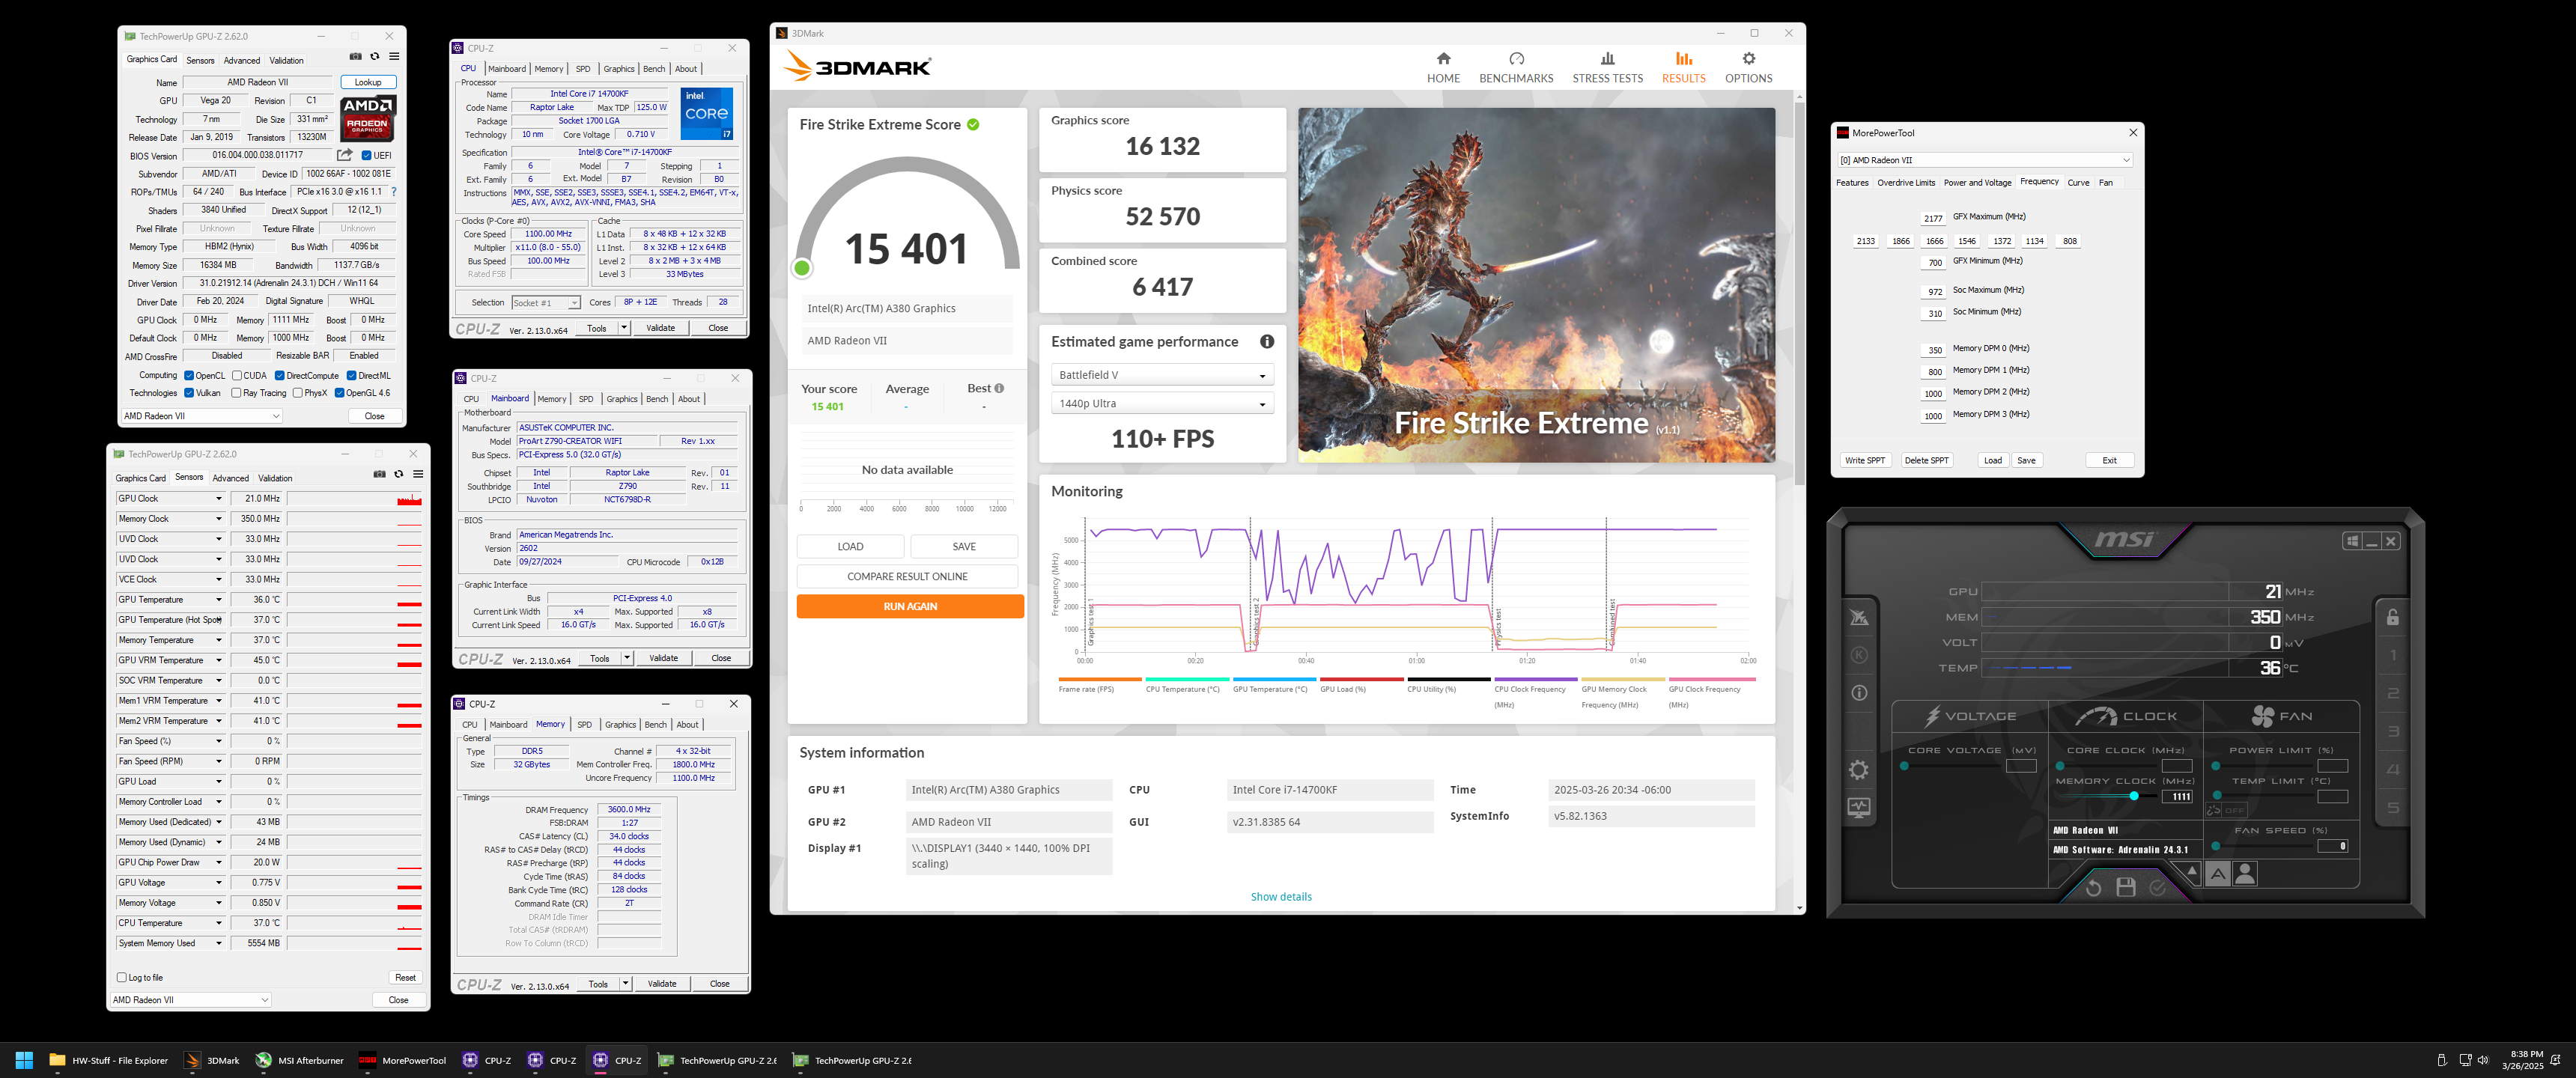
Task: Open the SPD tab in CPU-Z Mainboard window
Action: [x=586, y=399]
